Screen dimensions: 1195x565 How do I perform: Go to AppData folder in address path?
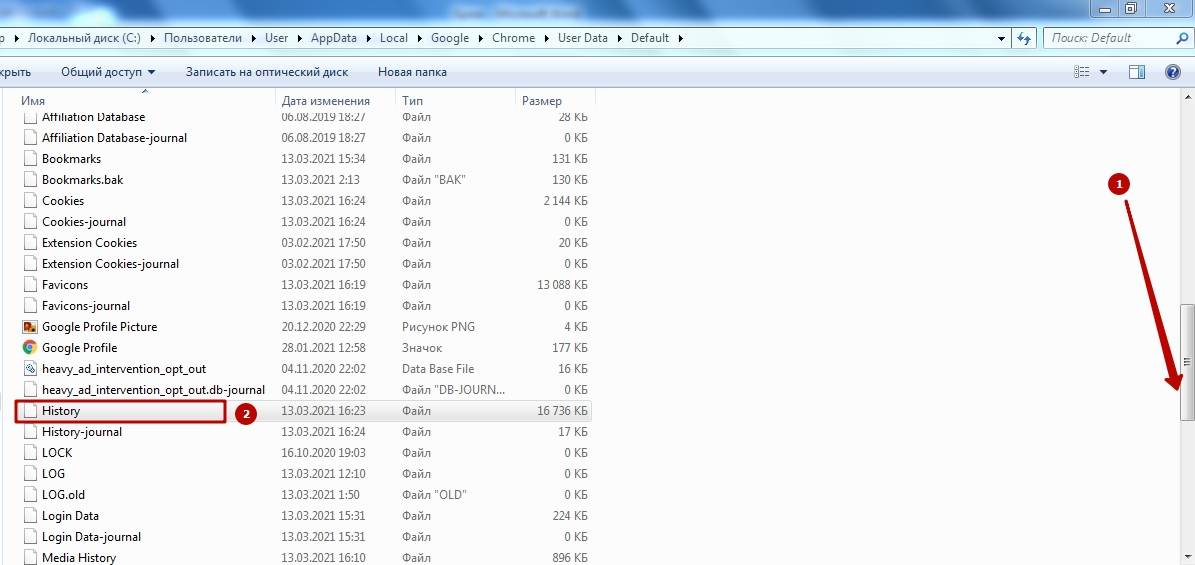(334, 38)
